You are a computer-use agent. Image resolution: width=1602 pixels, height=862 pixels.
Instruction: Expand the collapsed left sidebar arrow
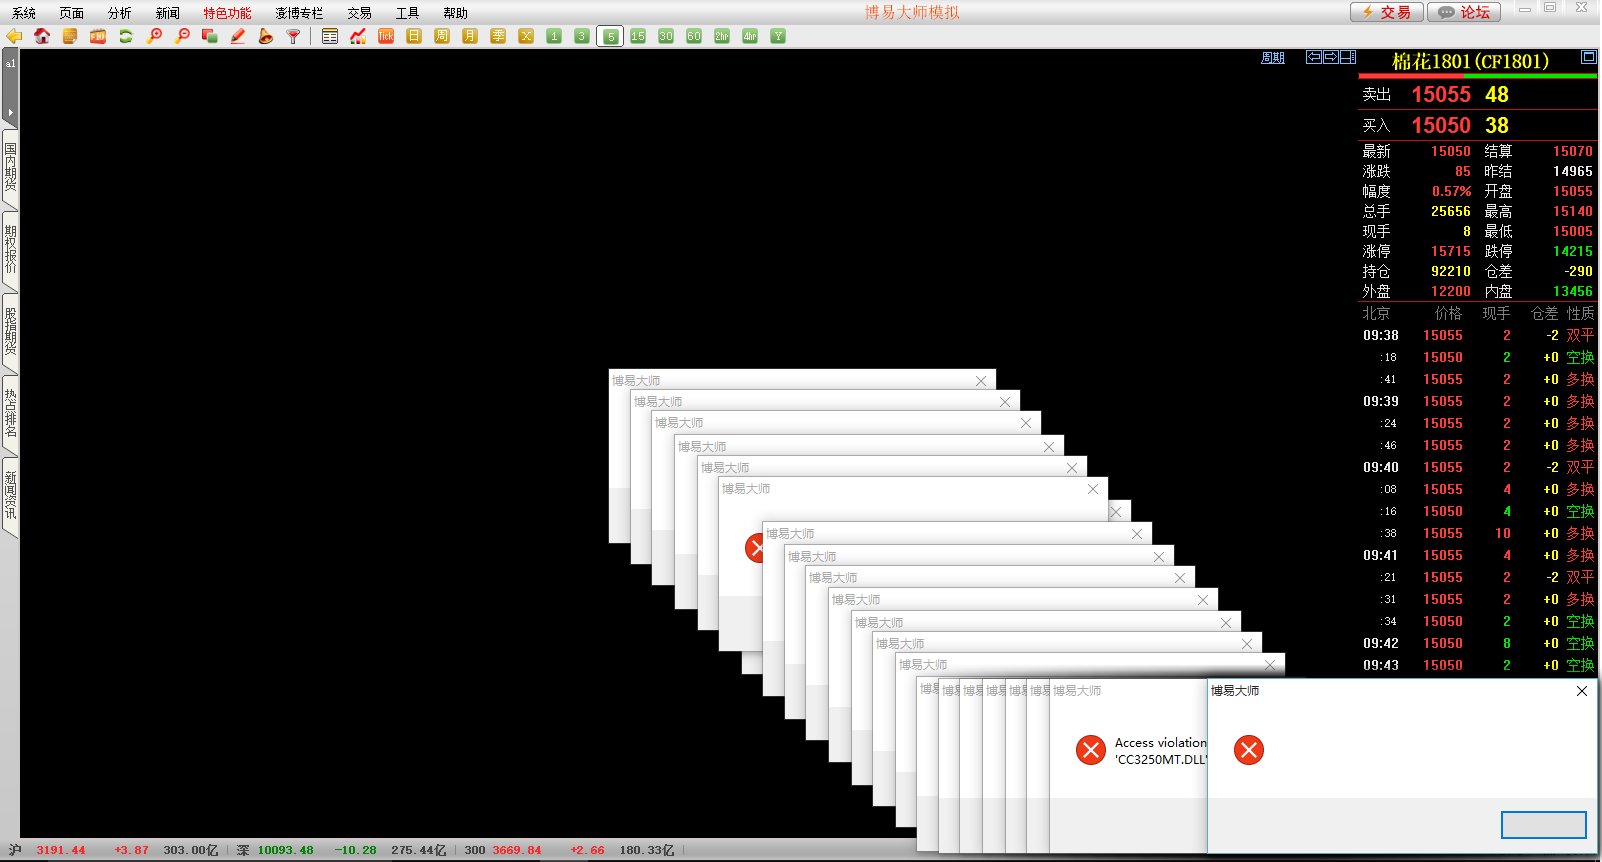tap(10, 112)
